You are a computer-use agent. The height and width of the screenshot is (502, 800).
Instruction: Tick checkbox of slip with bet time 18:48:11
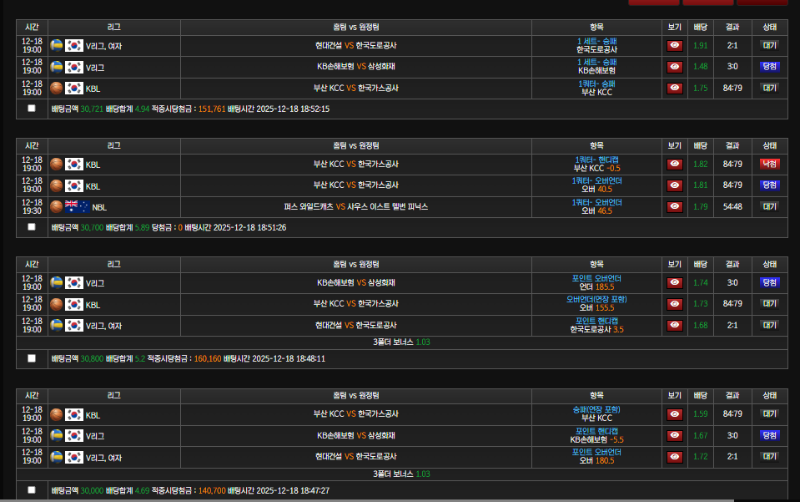point(31,358)
